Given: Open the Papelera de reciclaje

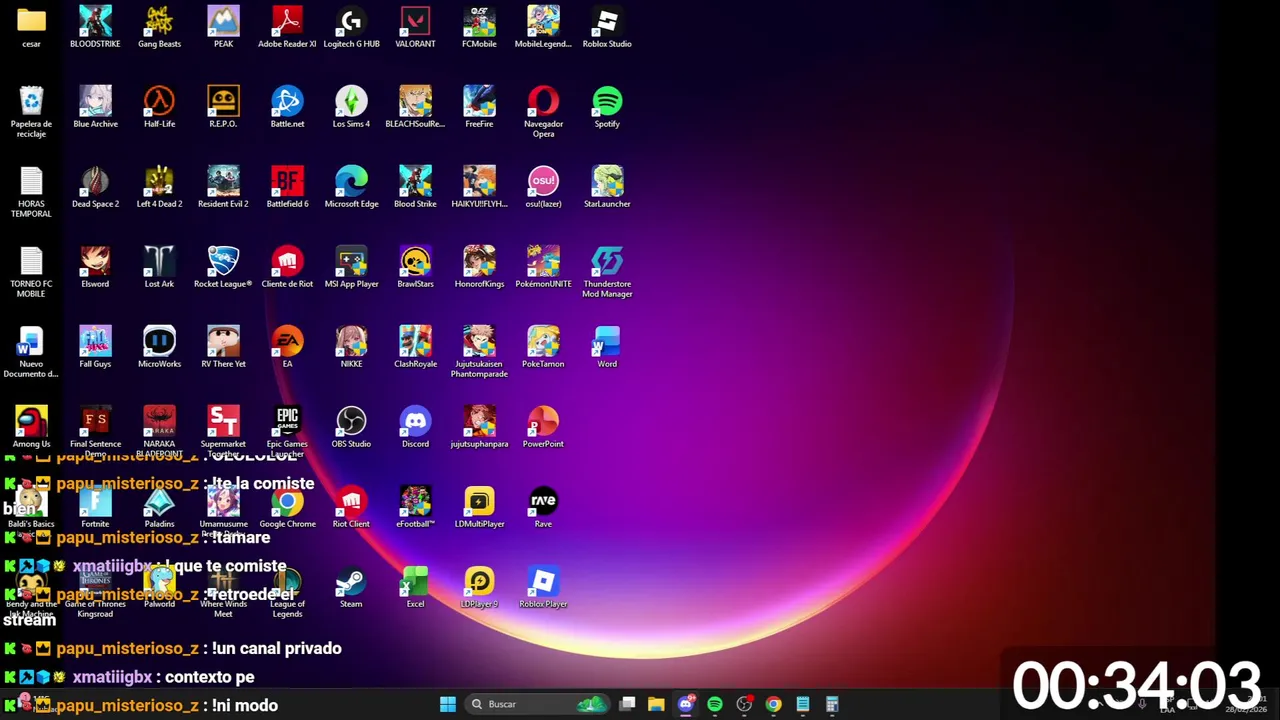Looking at the screenshot, I should click(x=31, y=112).
